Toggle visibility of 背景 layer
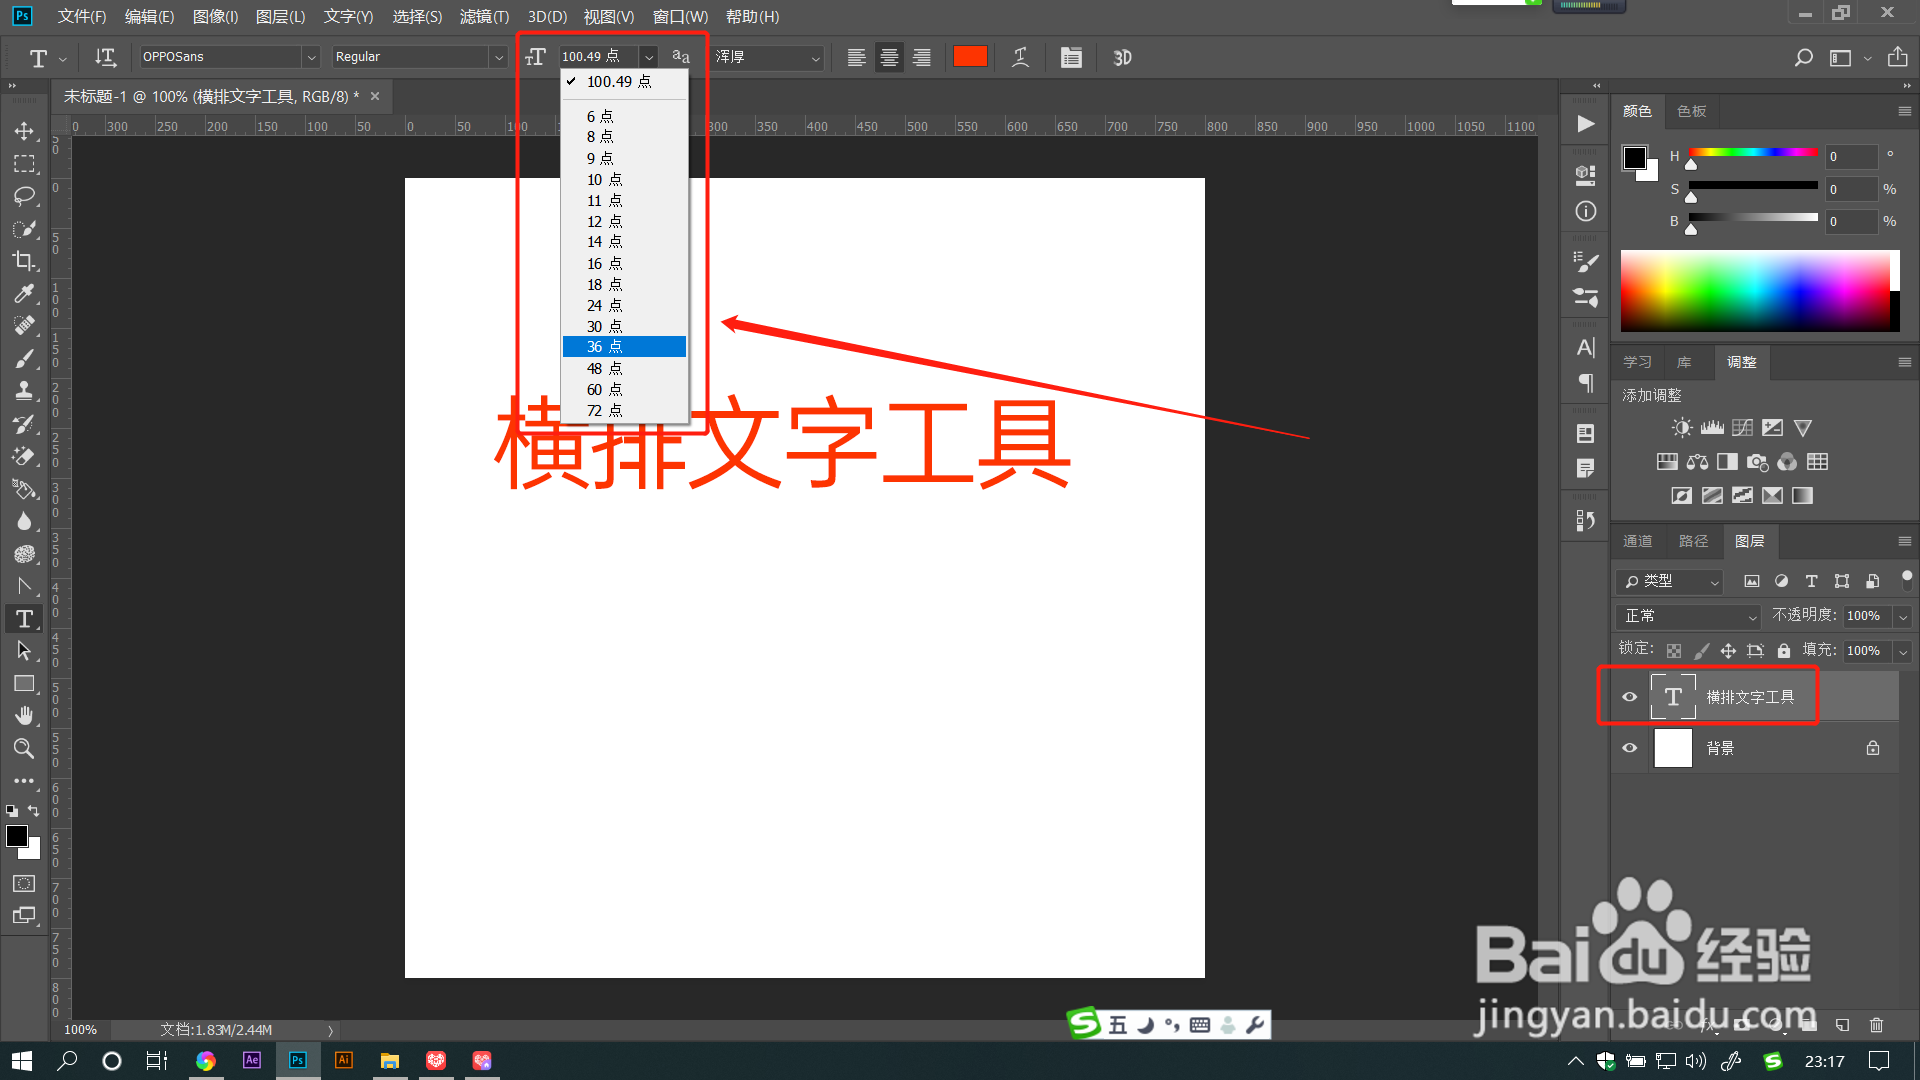Screen dimensions: 1920x1080 pos(1630,748)
